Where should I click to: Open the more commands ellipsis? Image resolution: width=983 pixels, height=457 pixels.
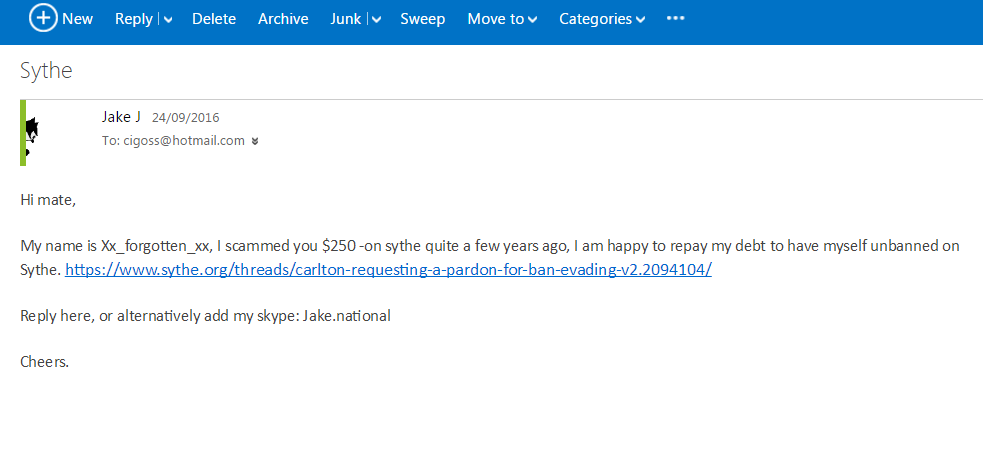(676, 19)
